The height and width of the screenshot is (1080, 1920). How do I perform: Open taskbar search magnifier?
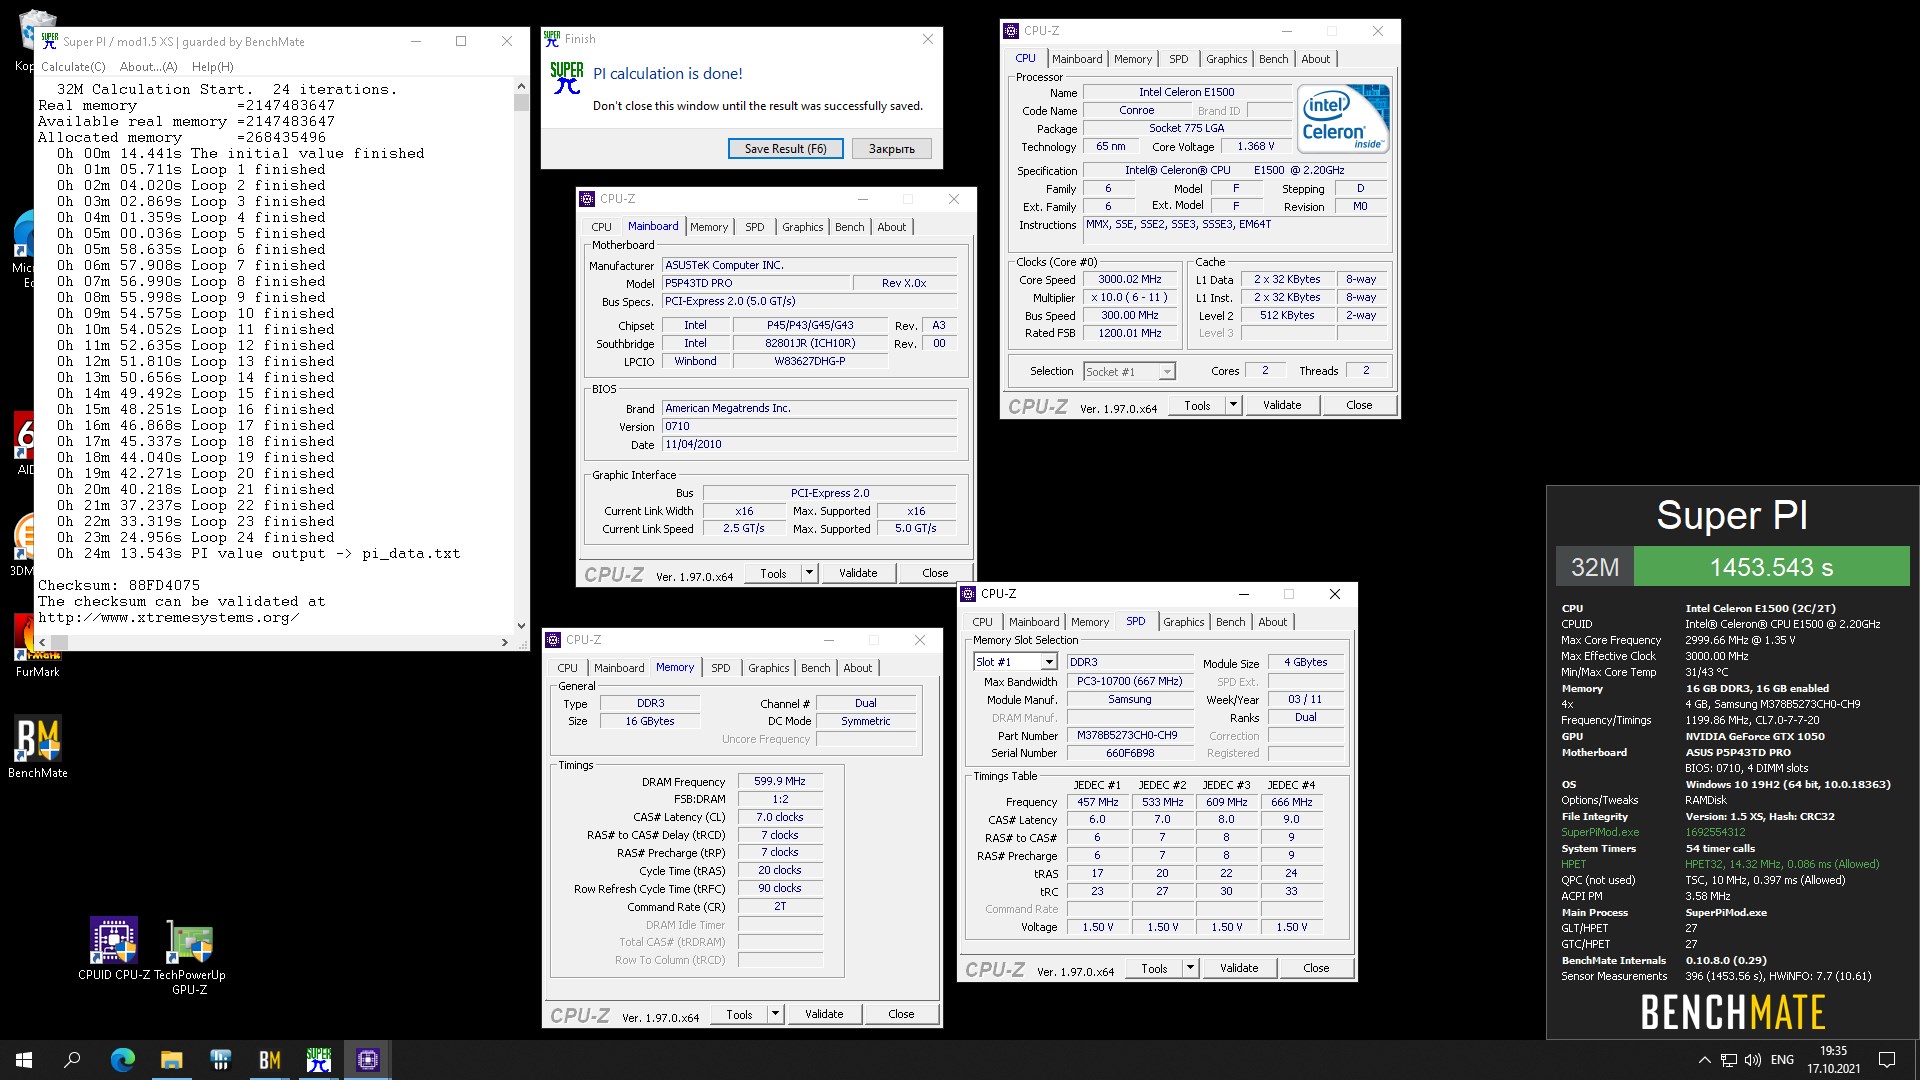(x=72, y=1060)
